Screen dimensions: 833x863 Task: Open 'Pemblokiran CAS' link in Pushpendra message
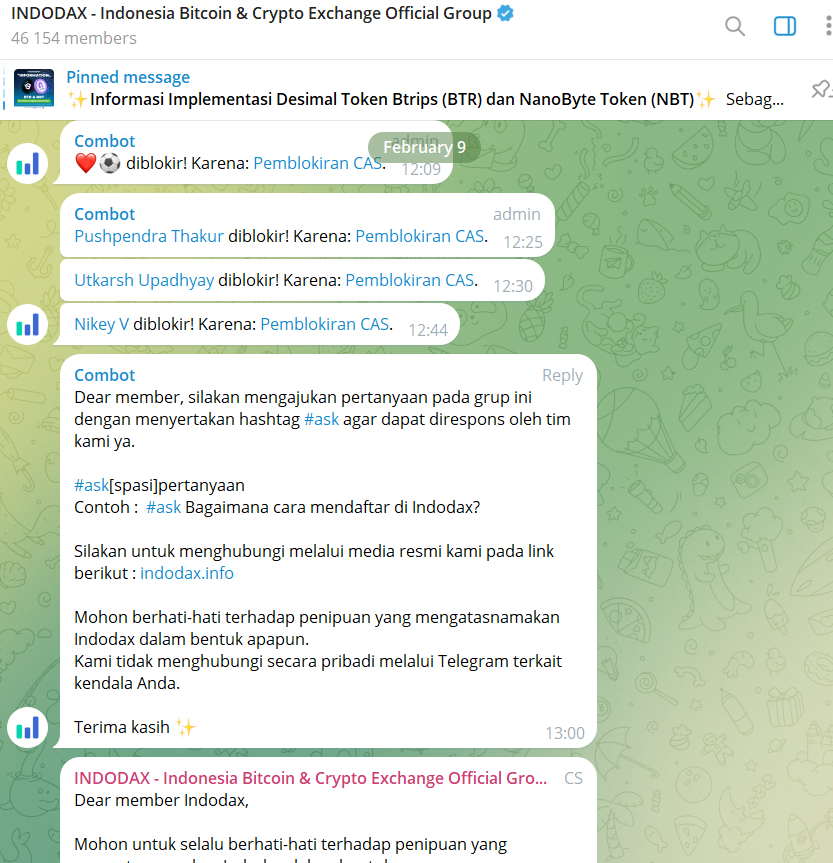(420, 236)
